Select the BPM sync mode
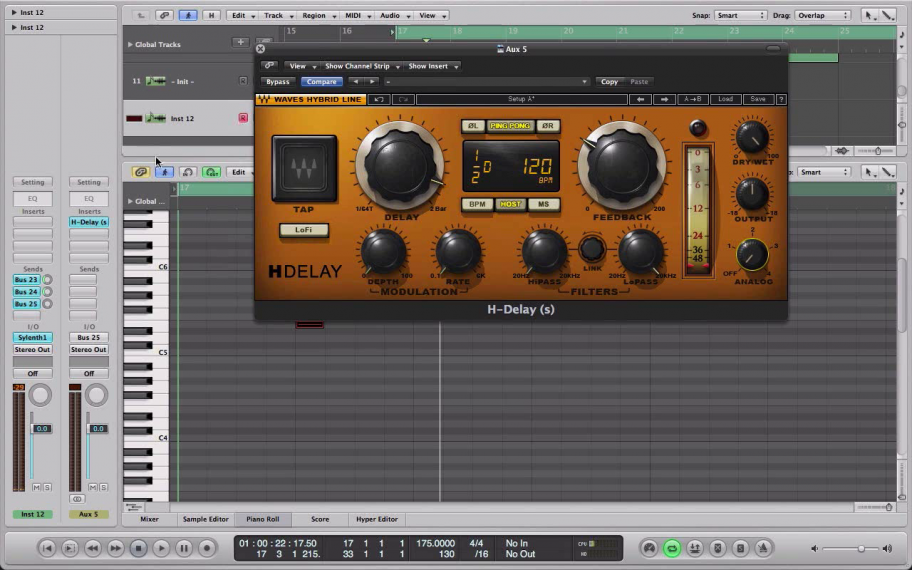The height and width of the screenshot is (570, 912). click(477, 204)
